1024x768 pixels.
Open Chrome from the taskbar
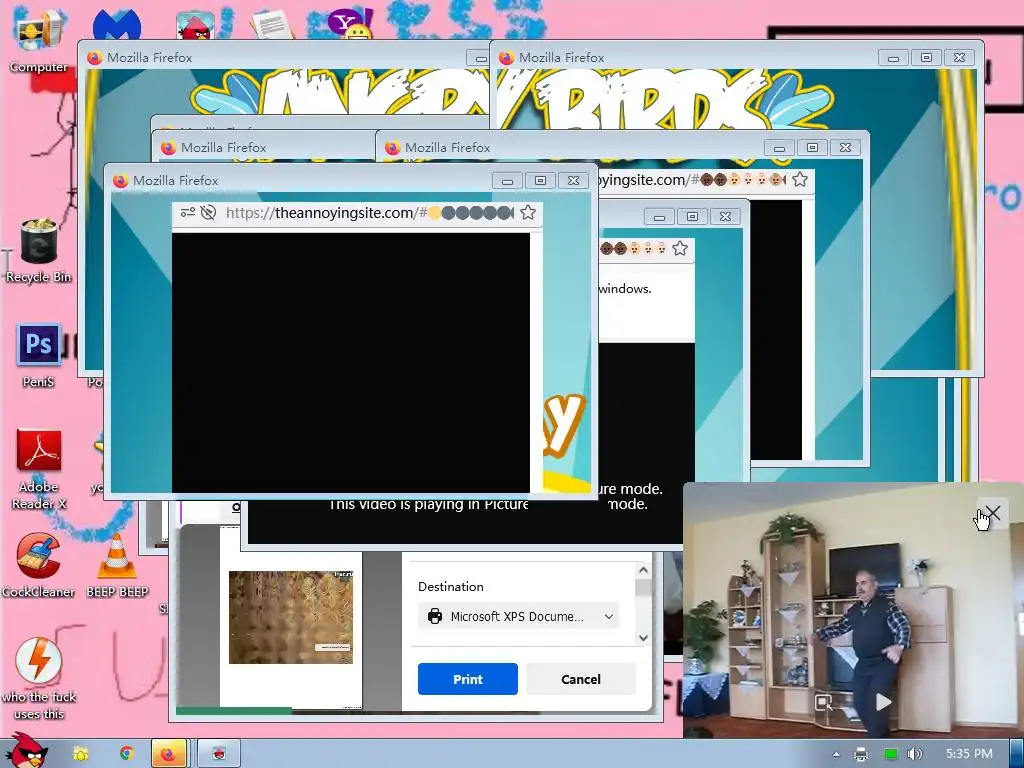point(127,754)
